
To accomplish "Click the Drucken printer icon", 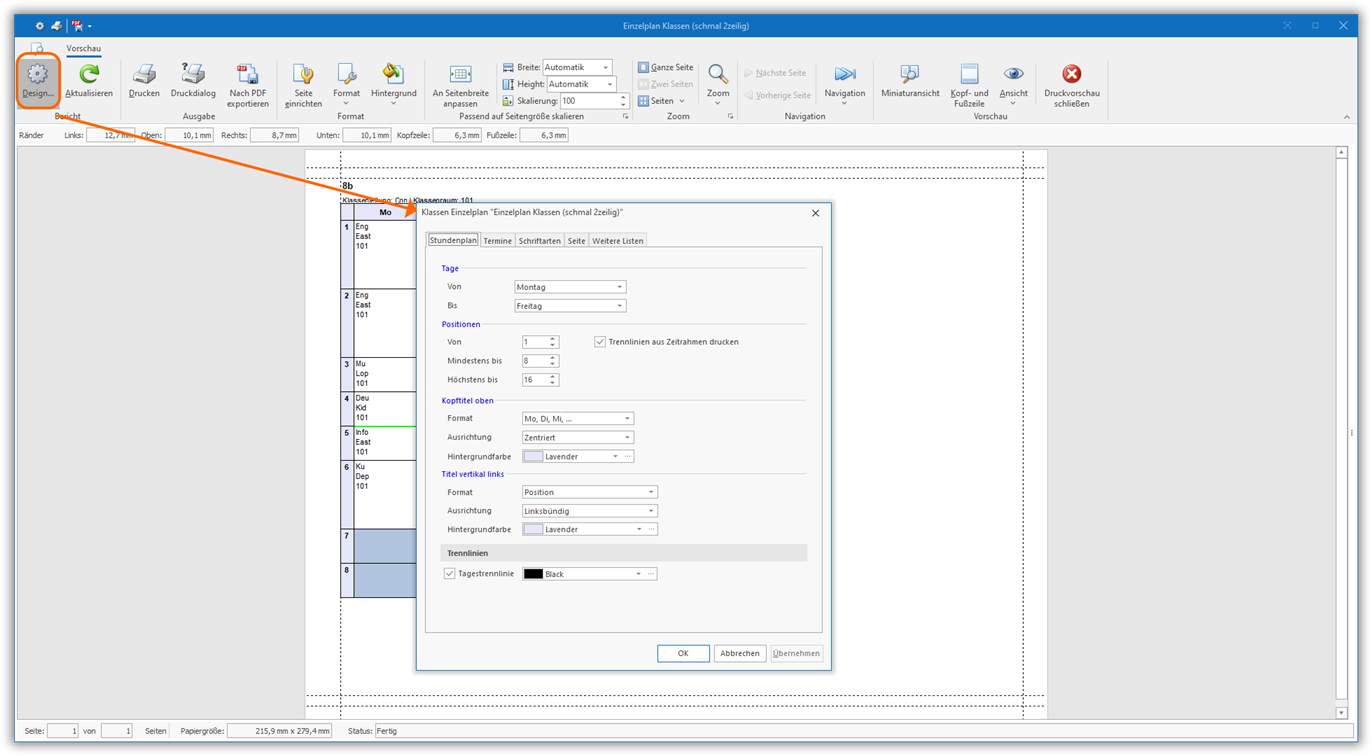I will (x=144, y=75).
